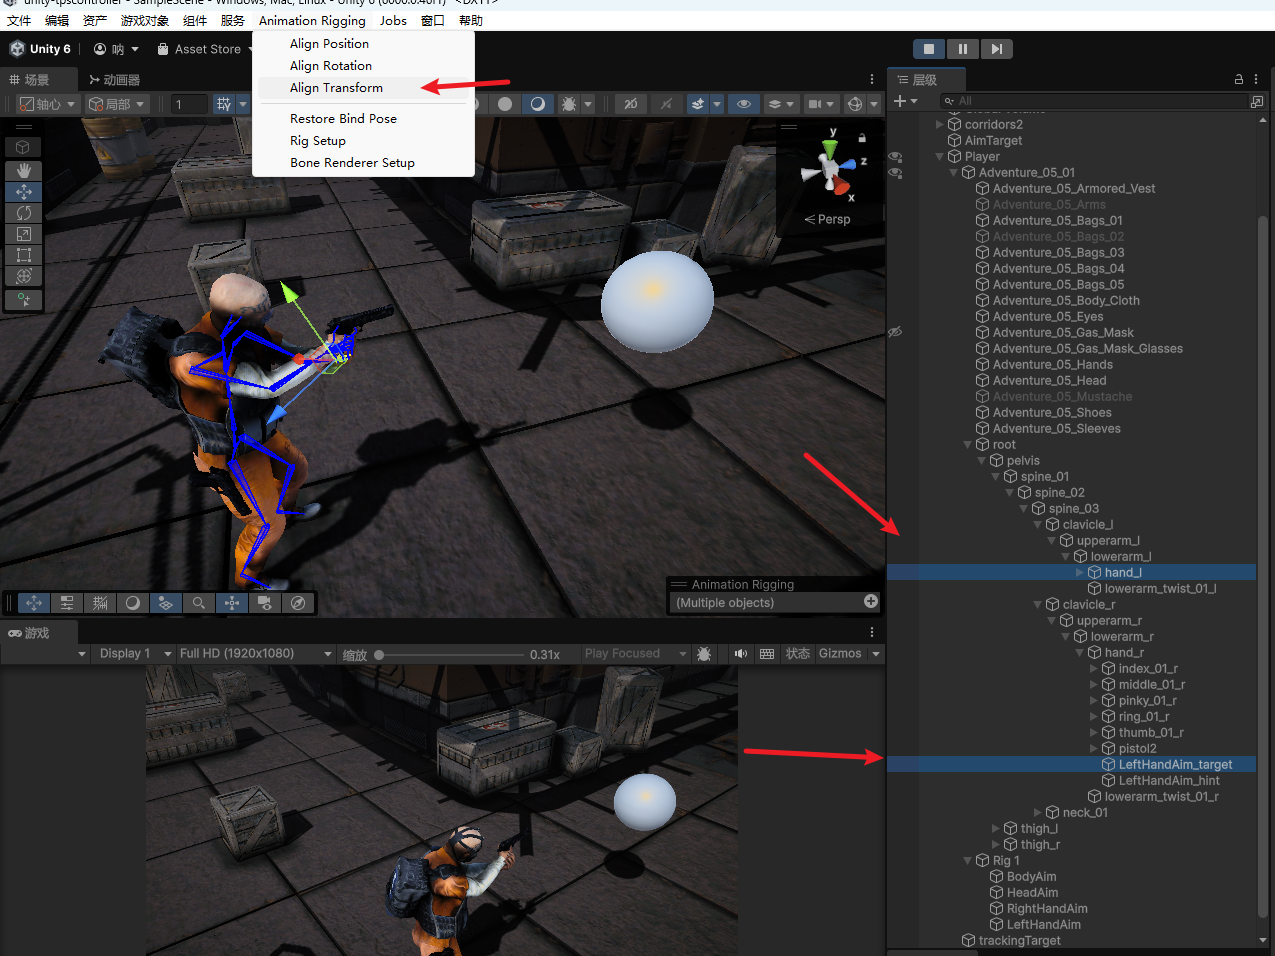Open the 局部 local/global dropdown
The image size is (1275, 956).
117,104
